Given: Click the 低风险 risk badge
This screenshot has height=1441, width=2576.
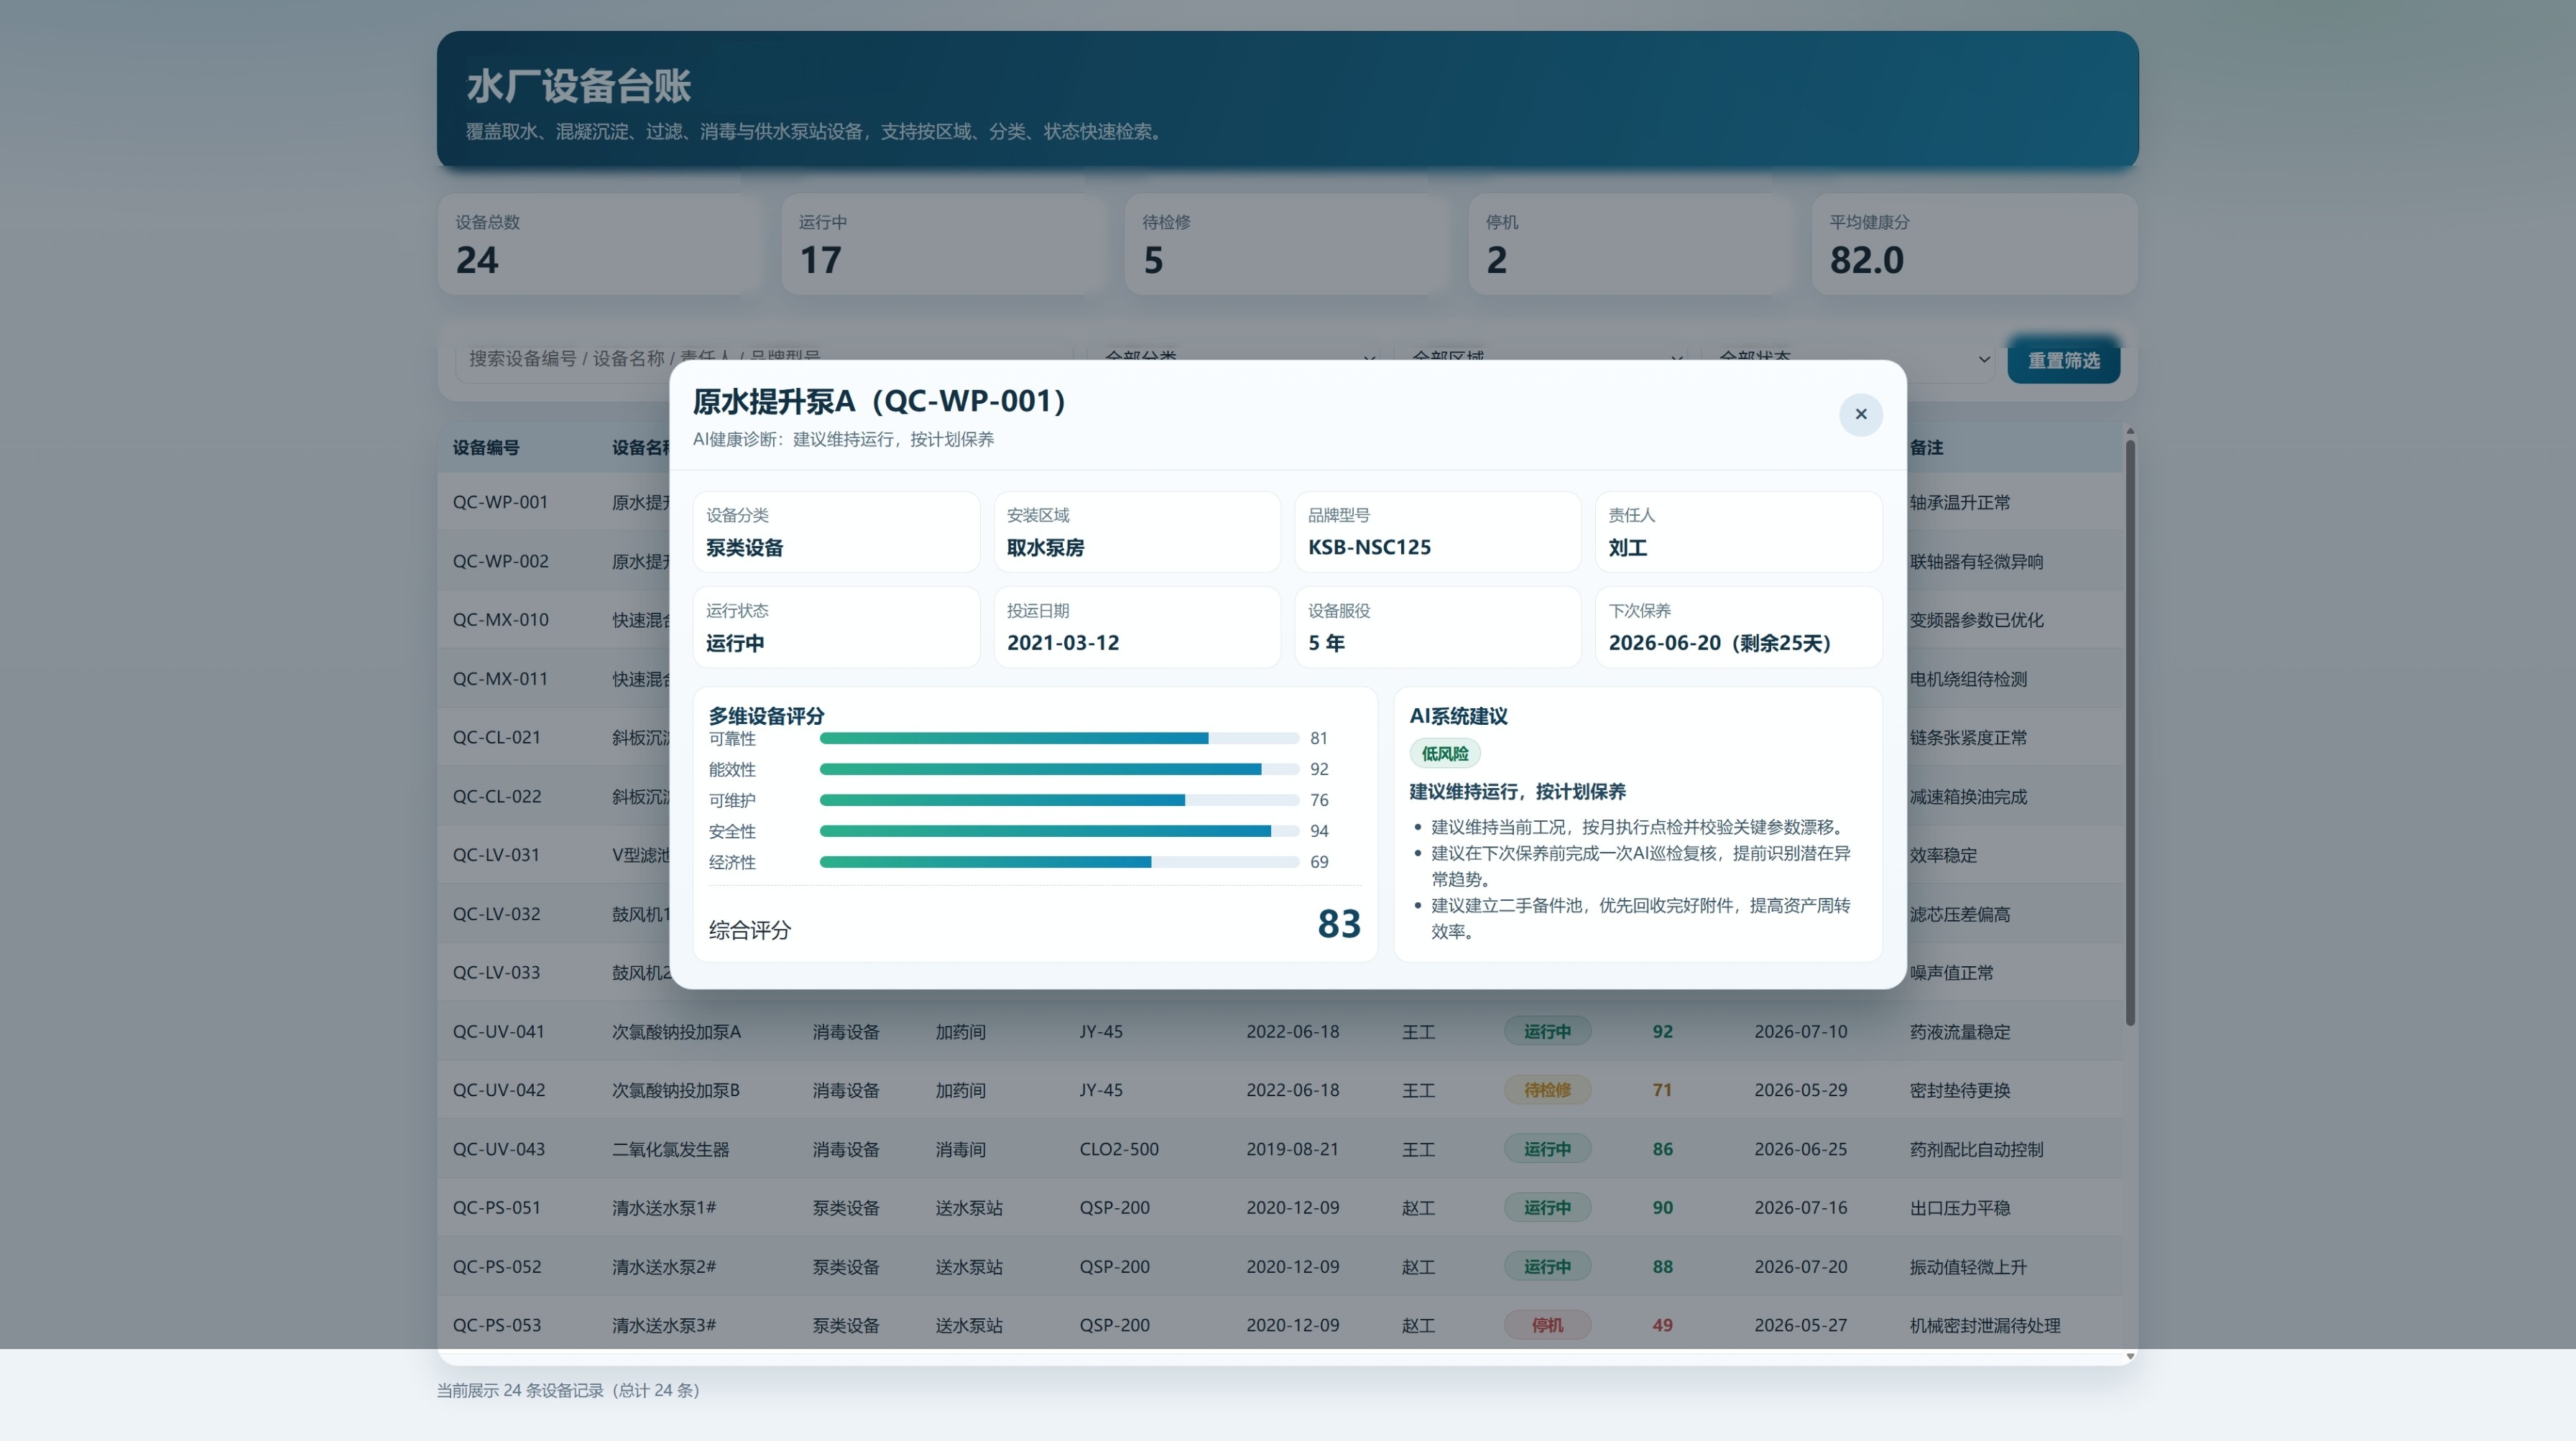Looking at the screenshot, I should pyautogui.click(x=1444, y=754).
